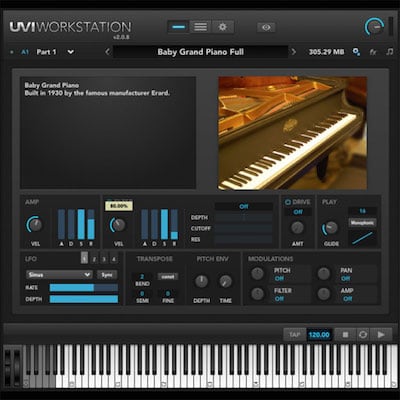Image resolution: width=400 pixels, height=400 pixels.
Task: Select LFO tab 1
Action: tap(84, 258)
